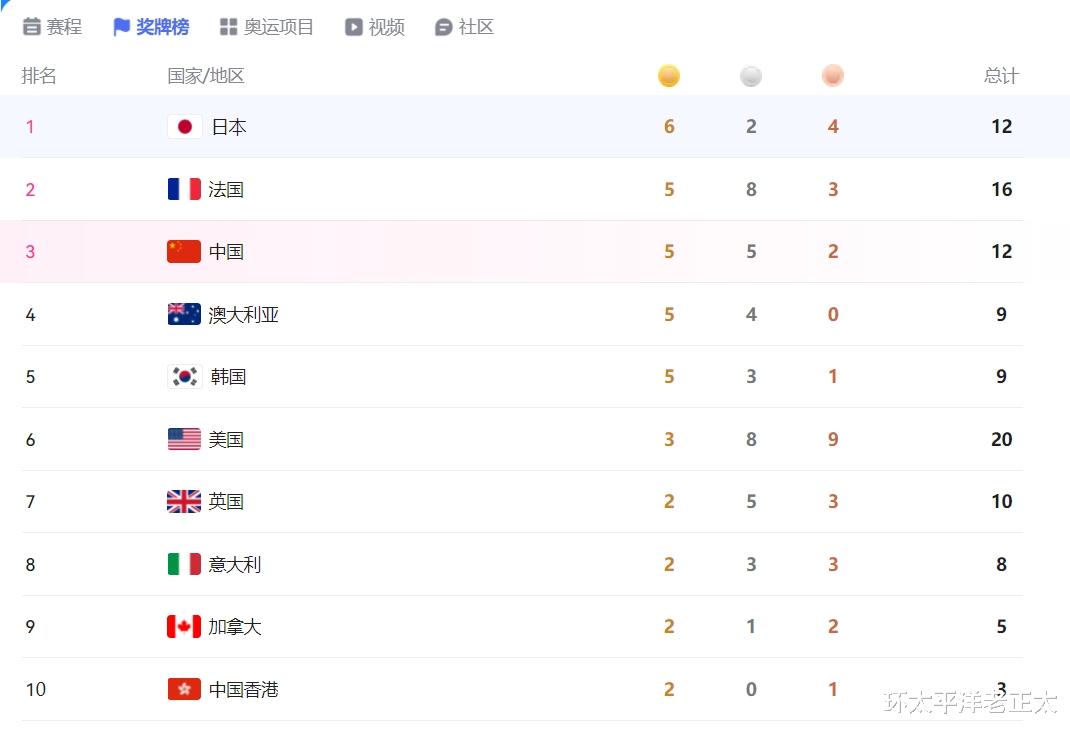
Task: Click the France flag icon
Action: point(184,189)
